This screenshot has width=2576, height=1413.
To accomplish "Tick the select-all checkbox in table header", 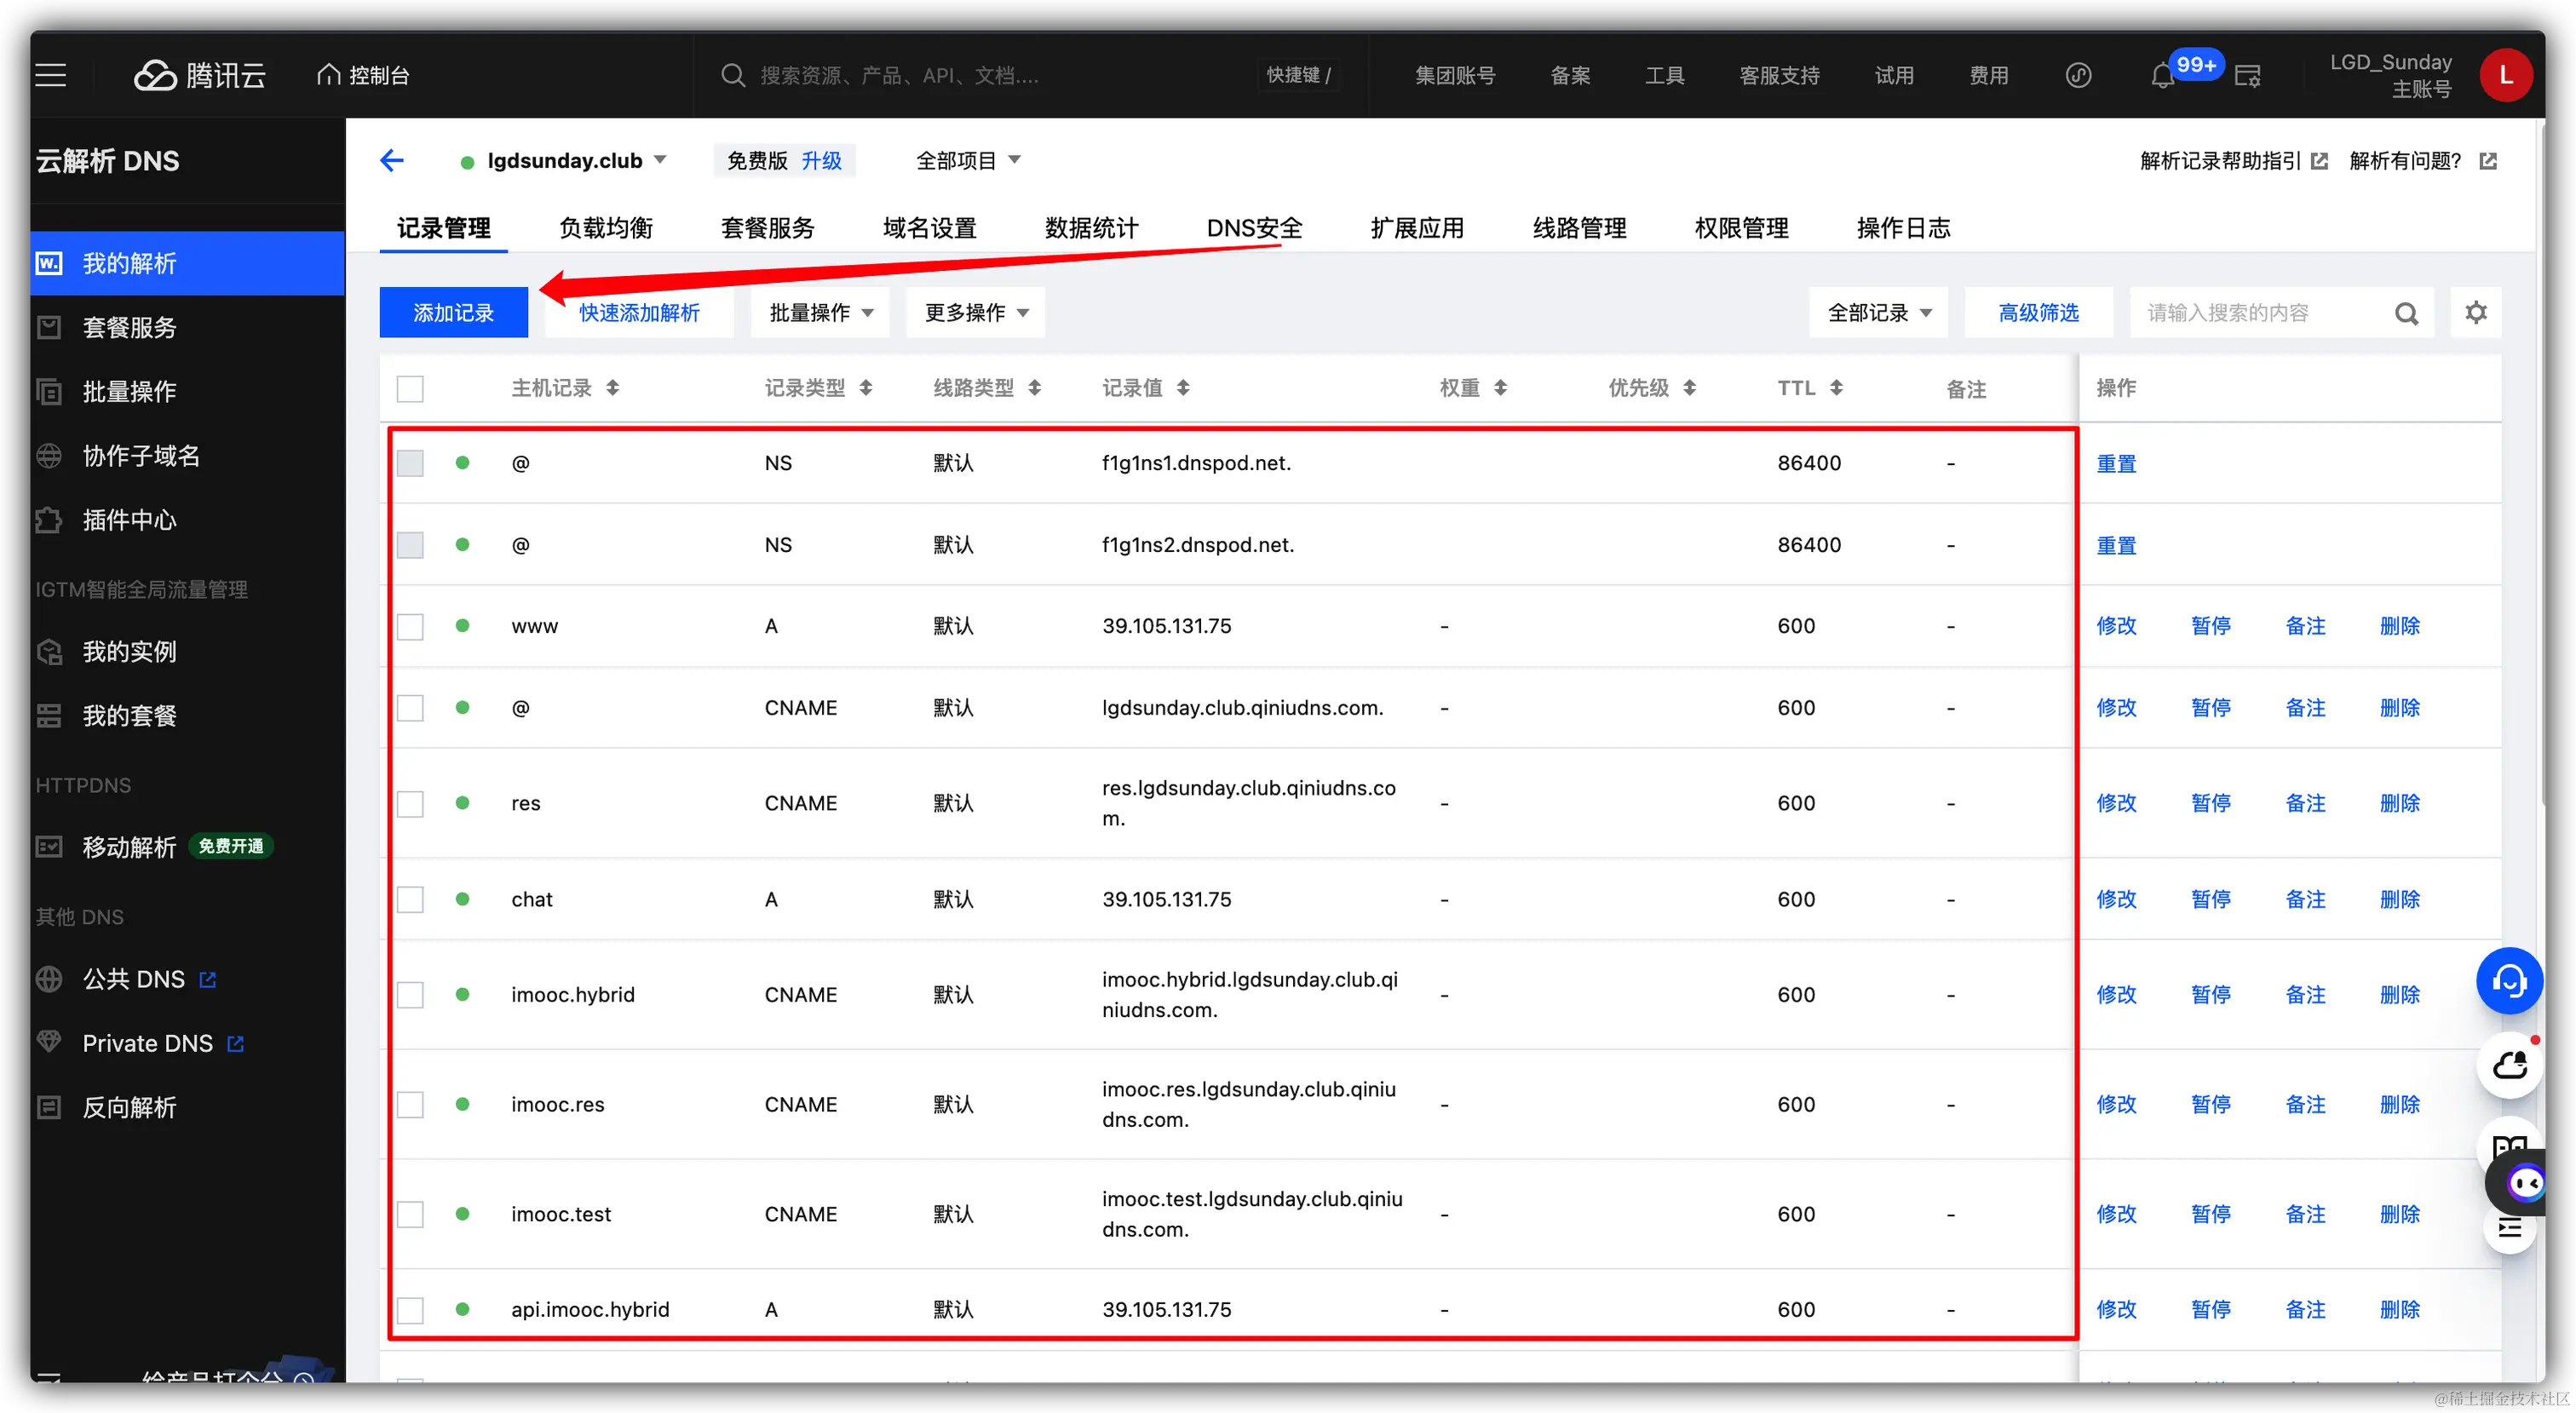I will click(410, 388).
